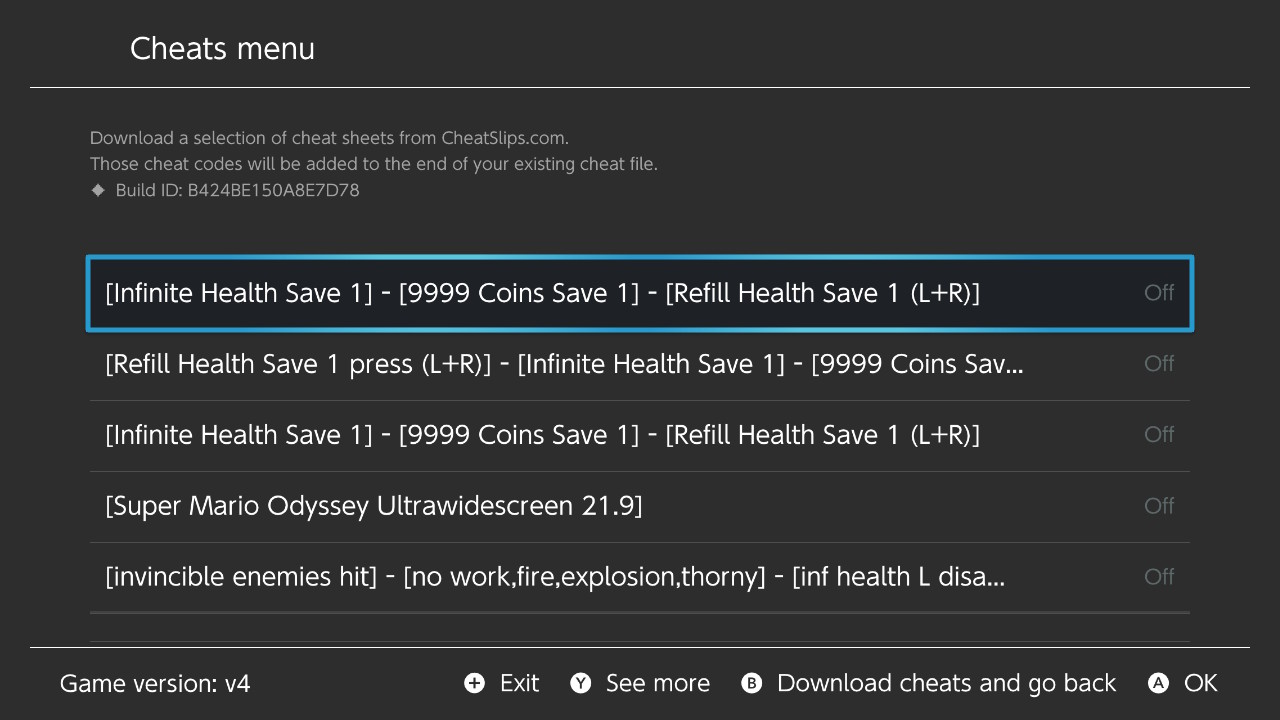Choose See more in the bottom bar
Screen dimensions: 1280x720
point(658,683)
